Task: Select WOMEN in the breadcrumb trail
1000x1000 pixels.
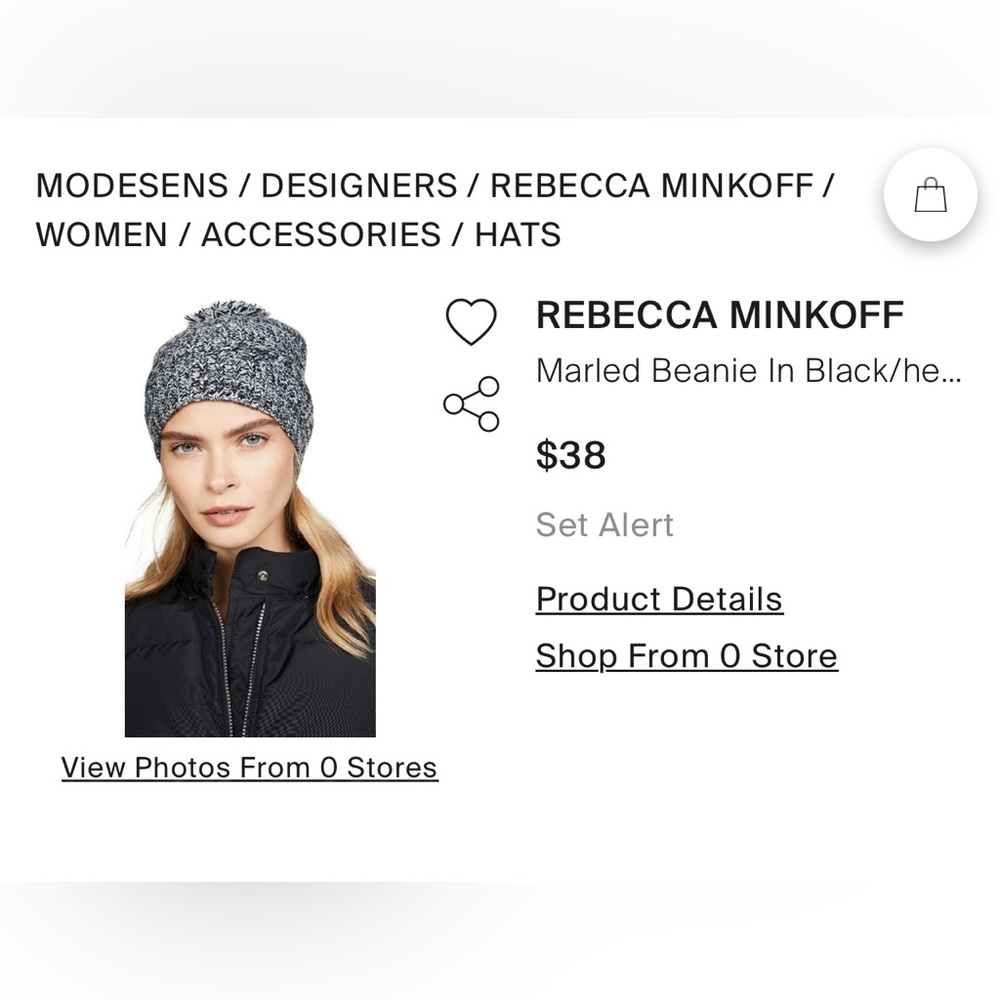Action: coord(100,235)
